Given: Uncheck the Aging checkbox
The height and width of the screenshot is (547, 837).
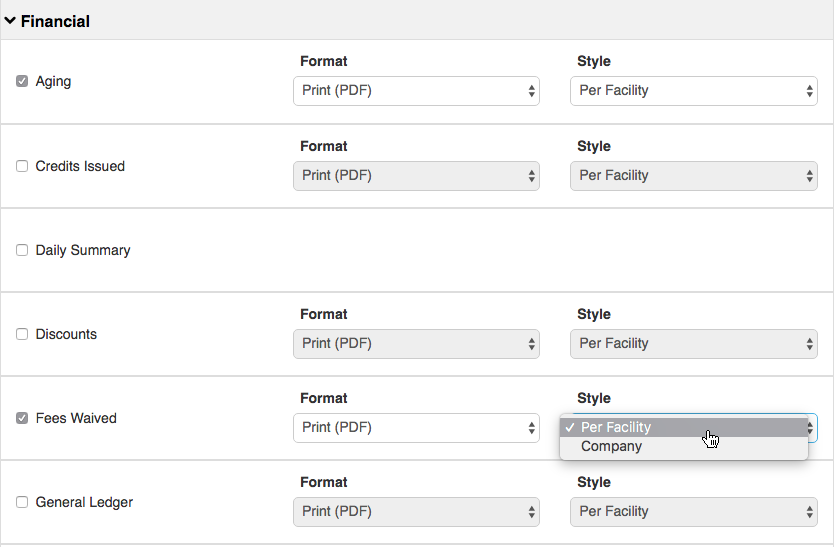Looking at the screenshot, I should point(22,81).
